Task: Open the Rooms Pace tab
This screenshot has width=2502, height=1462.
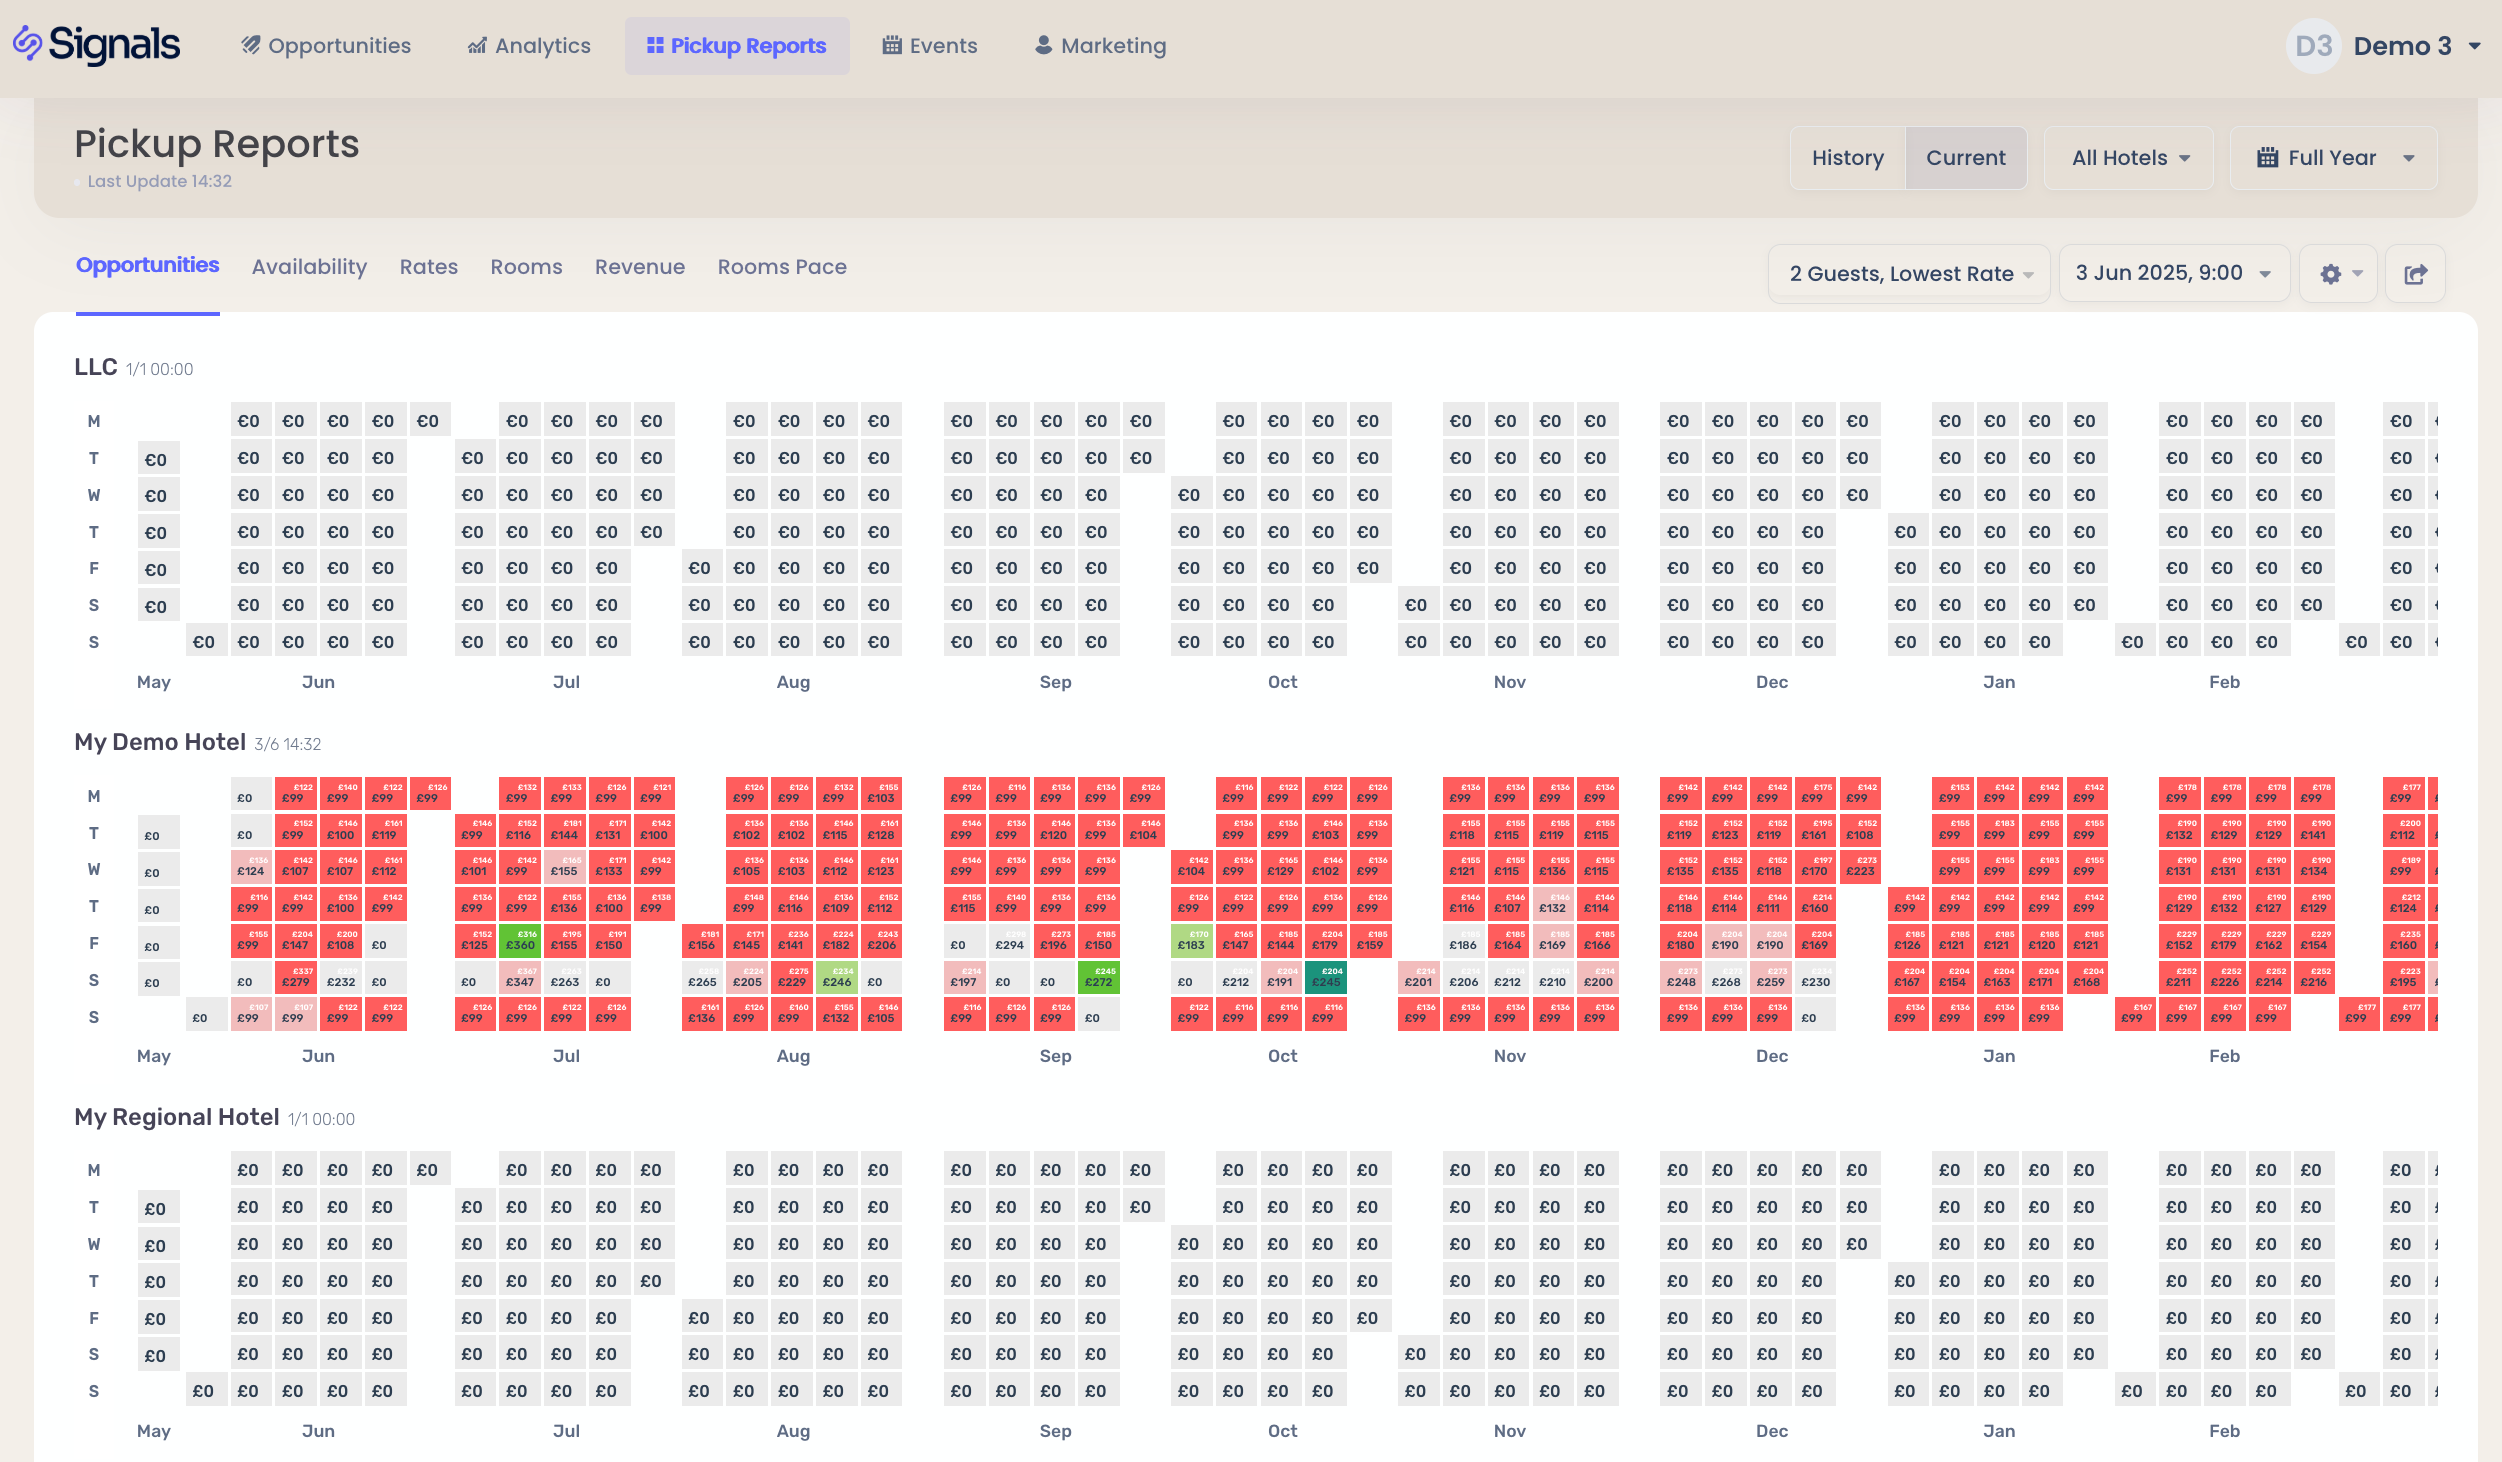Action: click(x=781, y=267)
